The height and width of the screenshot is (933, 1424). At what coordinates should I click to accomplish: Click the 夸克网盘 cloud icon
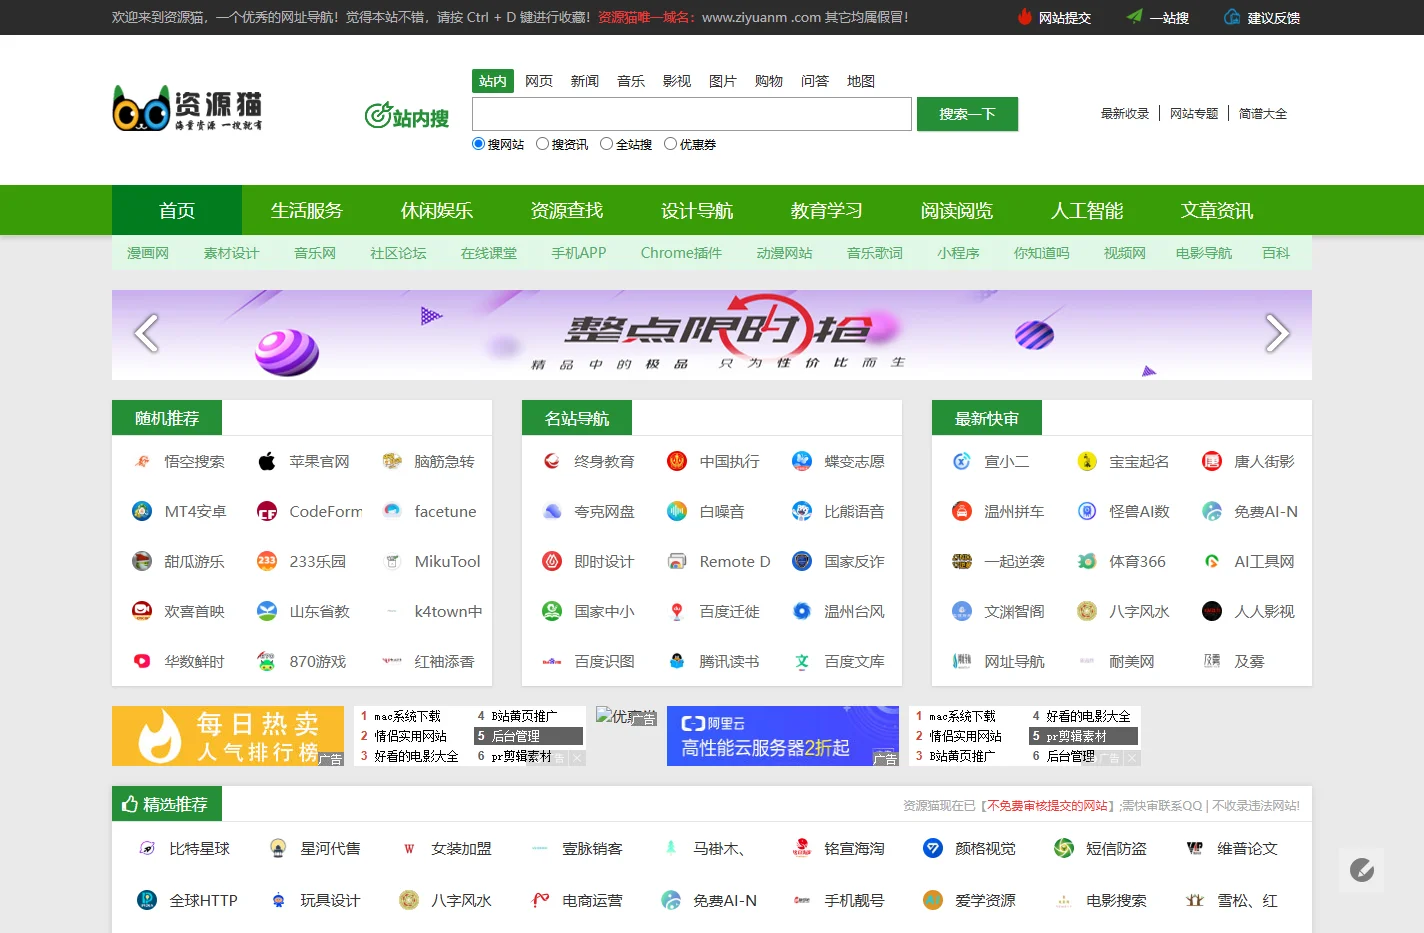552,511
